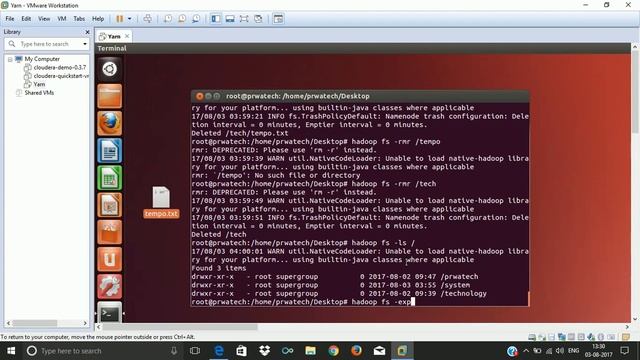This screenshot has width=640, height=360.
Task: Toggle the console view button
Action: [278, 19]
